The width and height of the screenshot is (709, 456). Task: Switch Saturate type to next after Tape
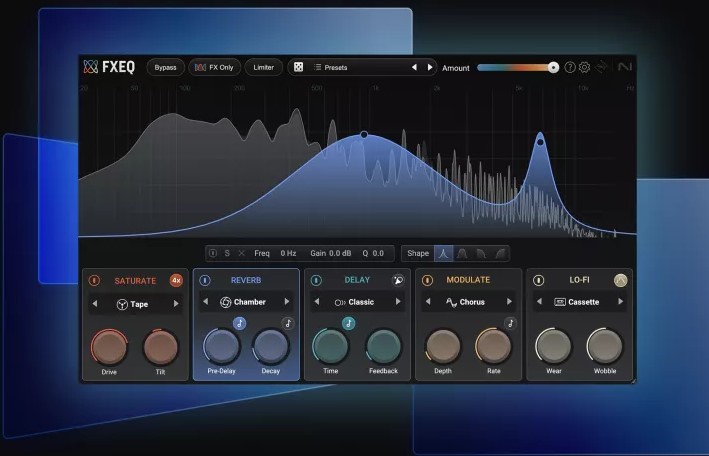pyautogui.click(x=176, y=304)
